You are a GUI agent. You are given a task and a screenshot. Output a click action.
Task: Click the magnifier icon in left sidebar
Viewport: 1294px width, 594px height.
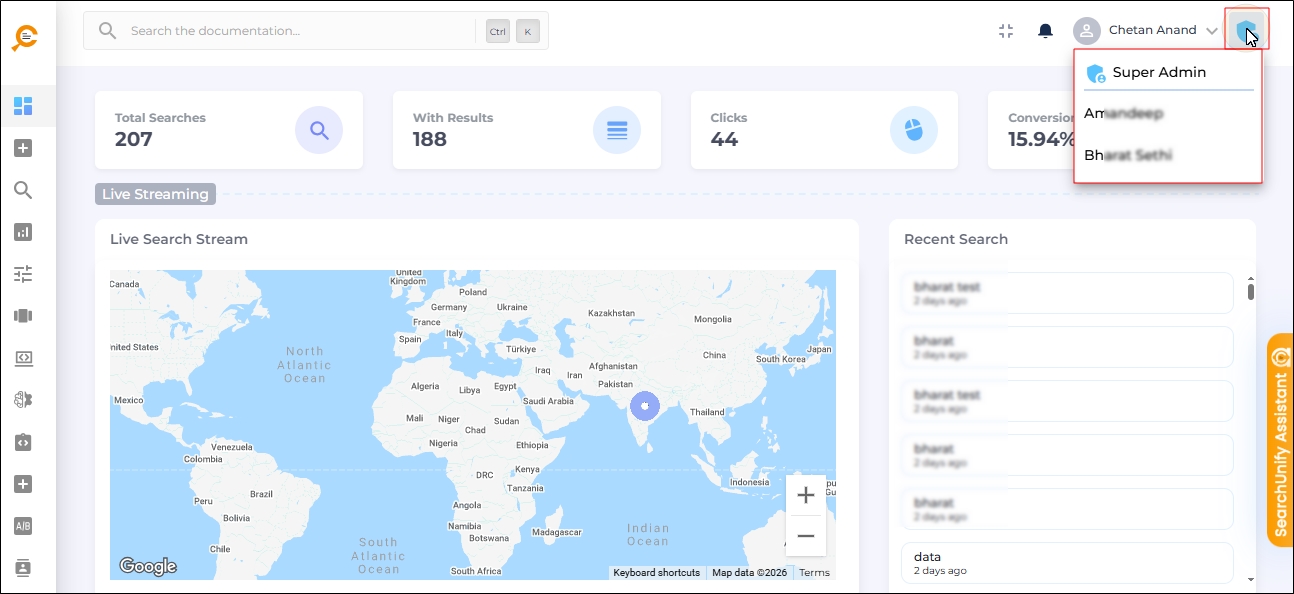coord(24,190)
